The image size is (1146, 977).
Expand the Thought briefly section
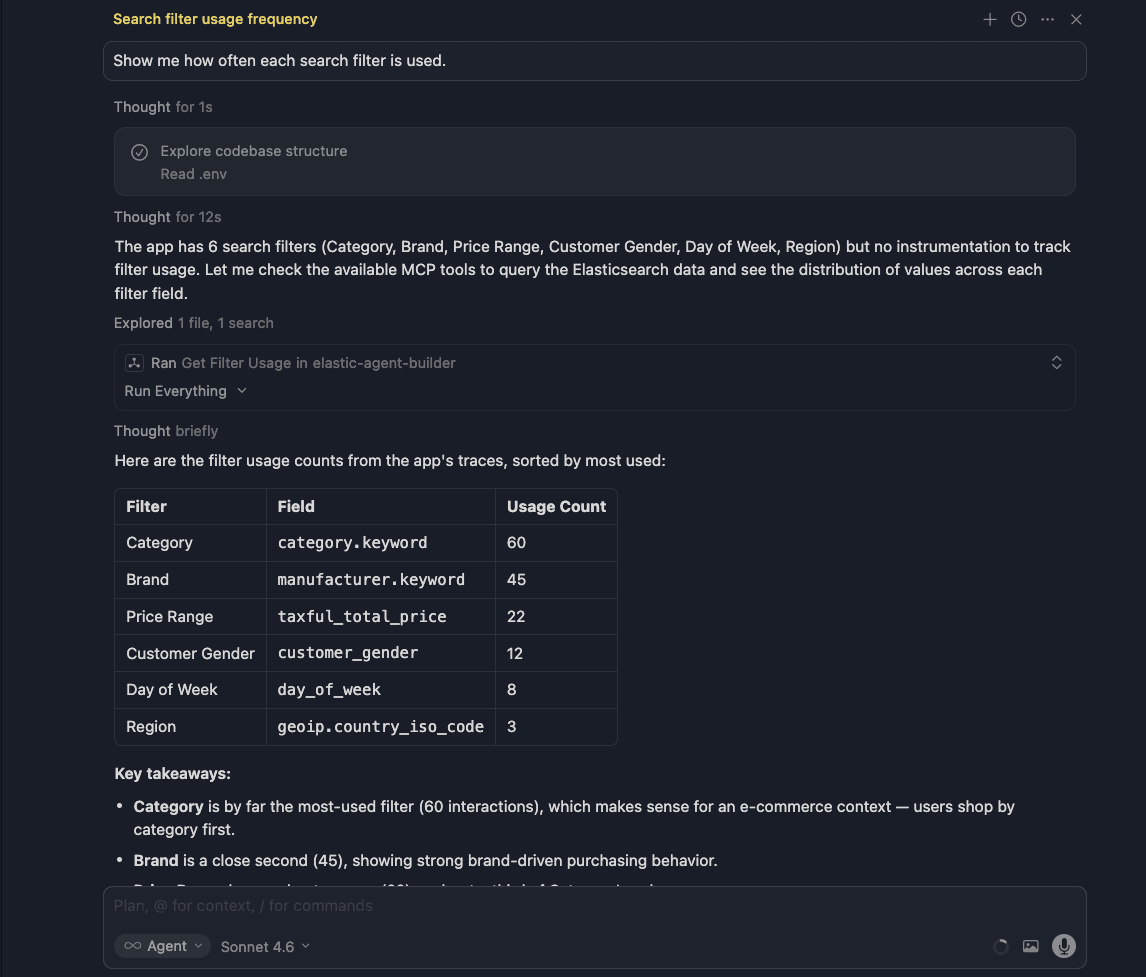166,430
